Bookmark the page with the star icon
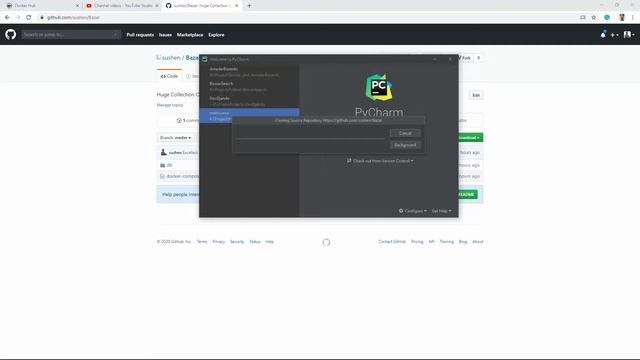The width and height of the screenshot is (640, 360). (594, 18)
